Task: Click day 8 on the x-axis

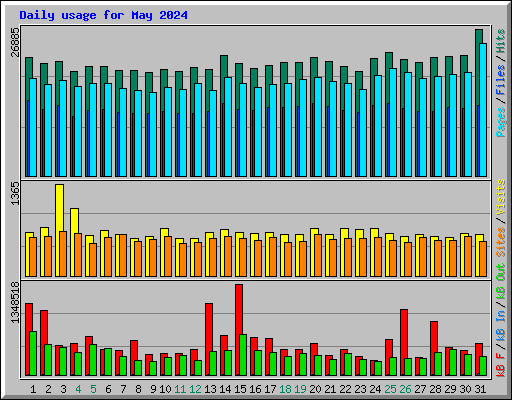Action: [x=138, y=389]
